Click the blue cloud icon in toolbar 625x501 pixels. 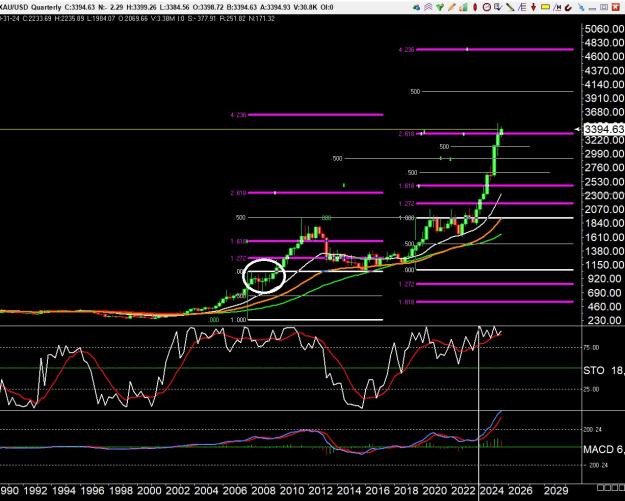[x=417, y=7]
